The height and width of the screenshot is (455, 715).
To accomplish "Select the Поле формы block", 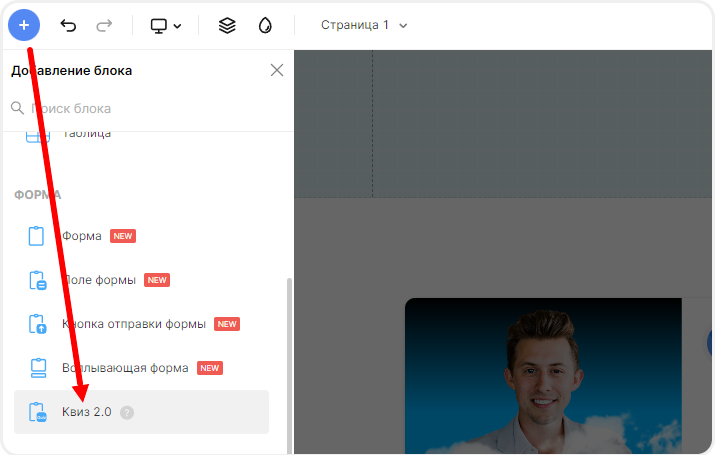I will click(x=99, y=280).
